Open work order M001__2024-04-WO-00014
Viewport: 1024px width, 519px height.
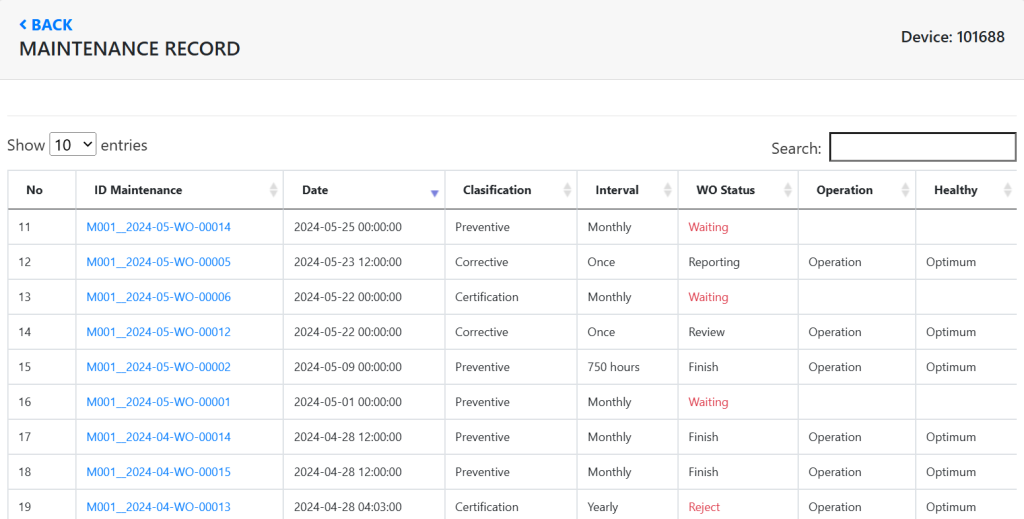point(158,437)
